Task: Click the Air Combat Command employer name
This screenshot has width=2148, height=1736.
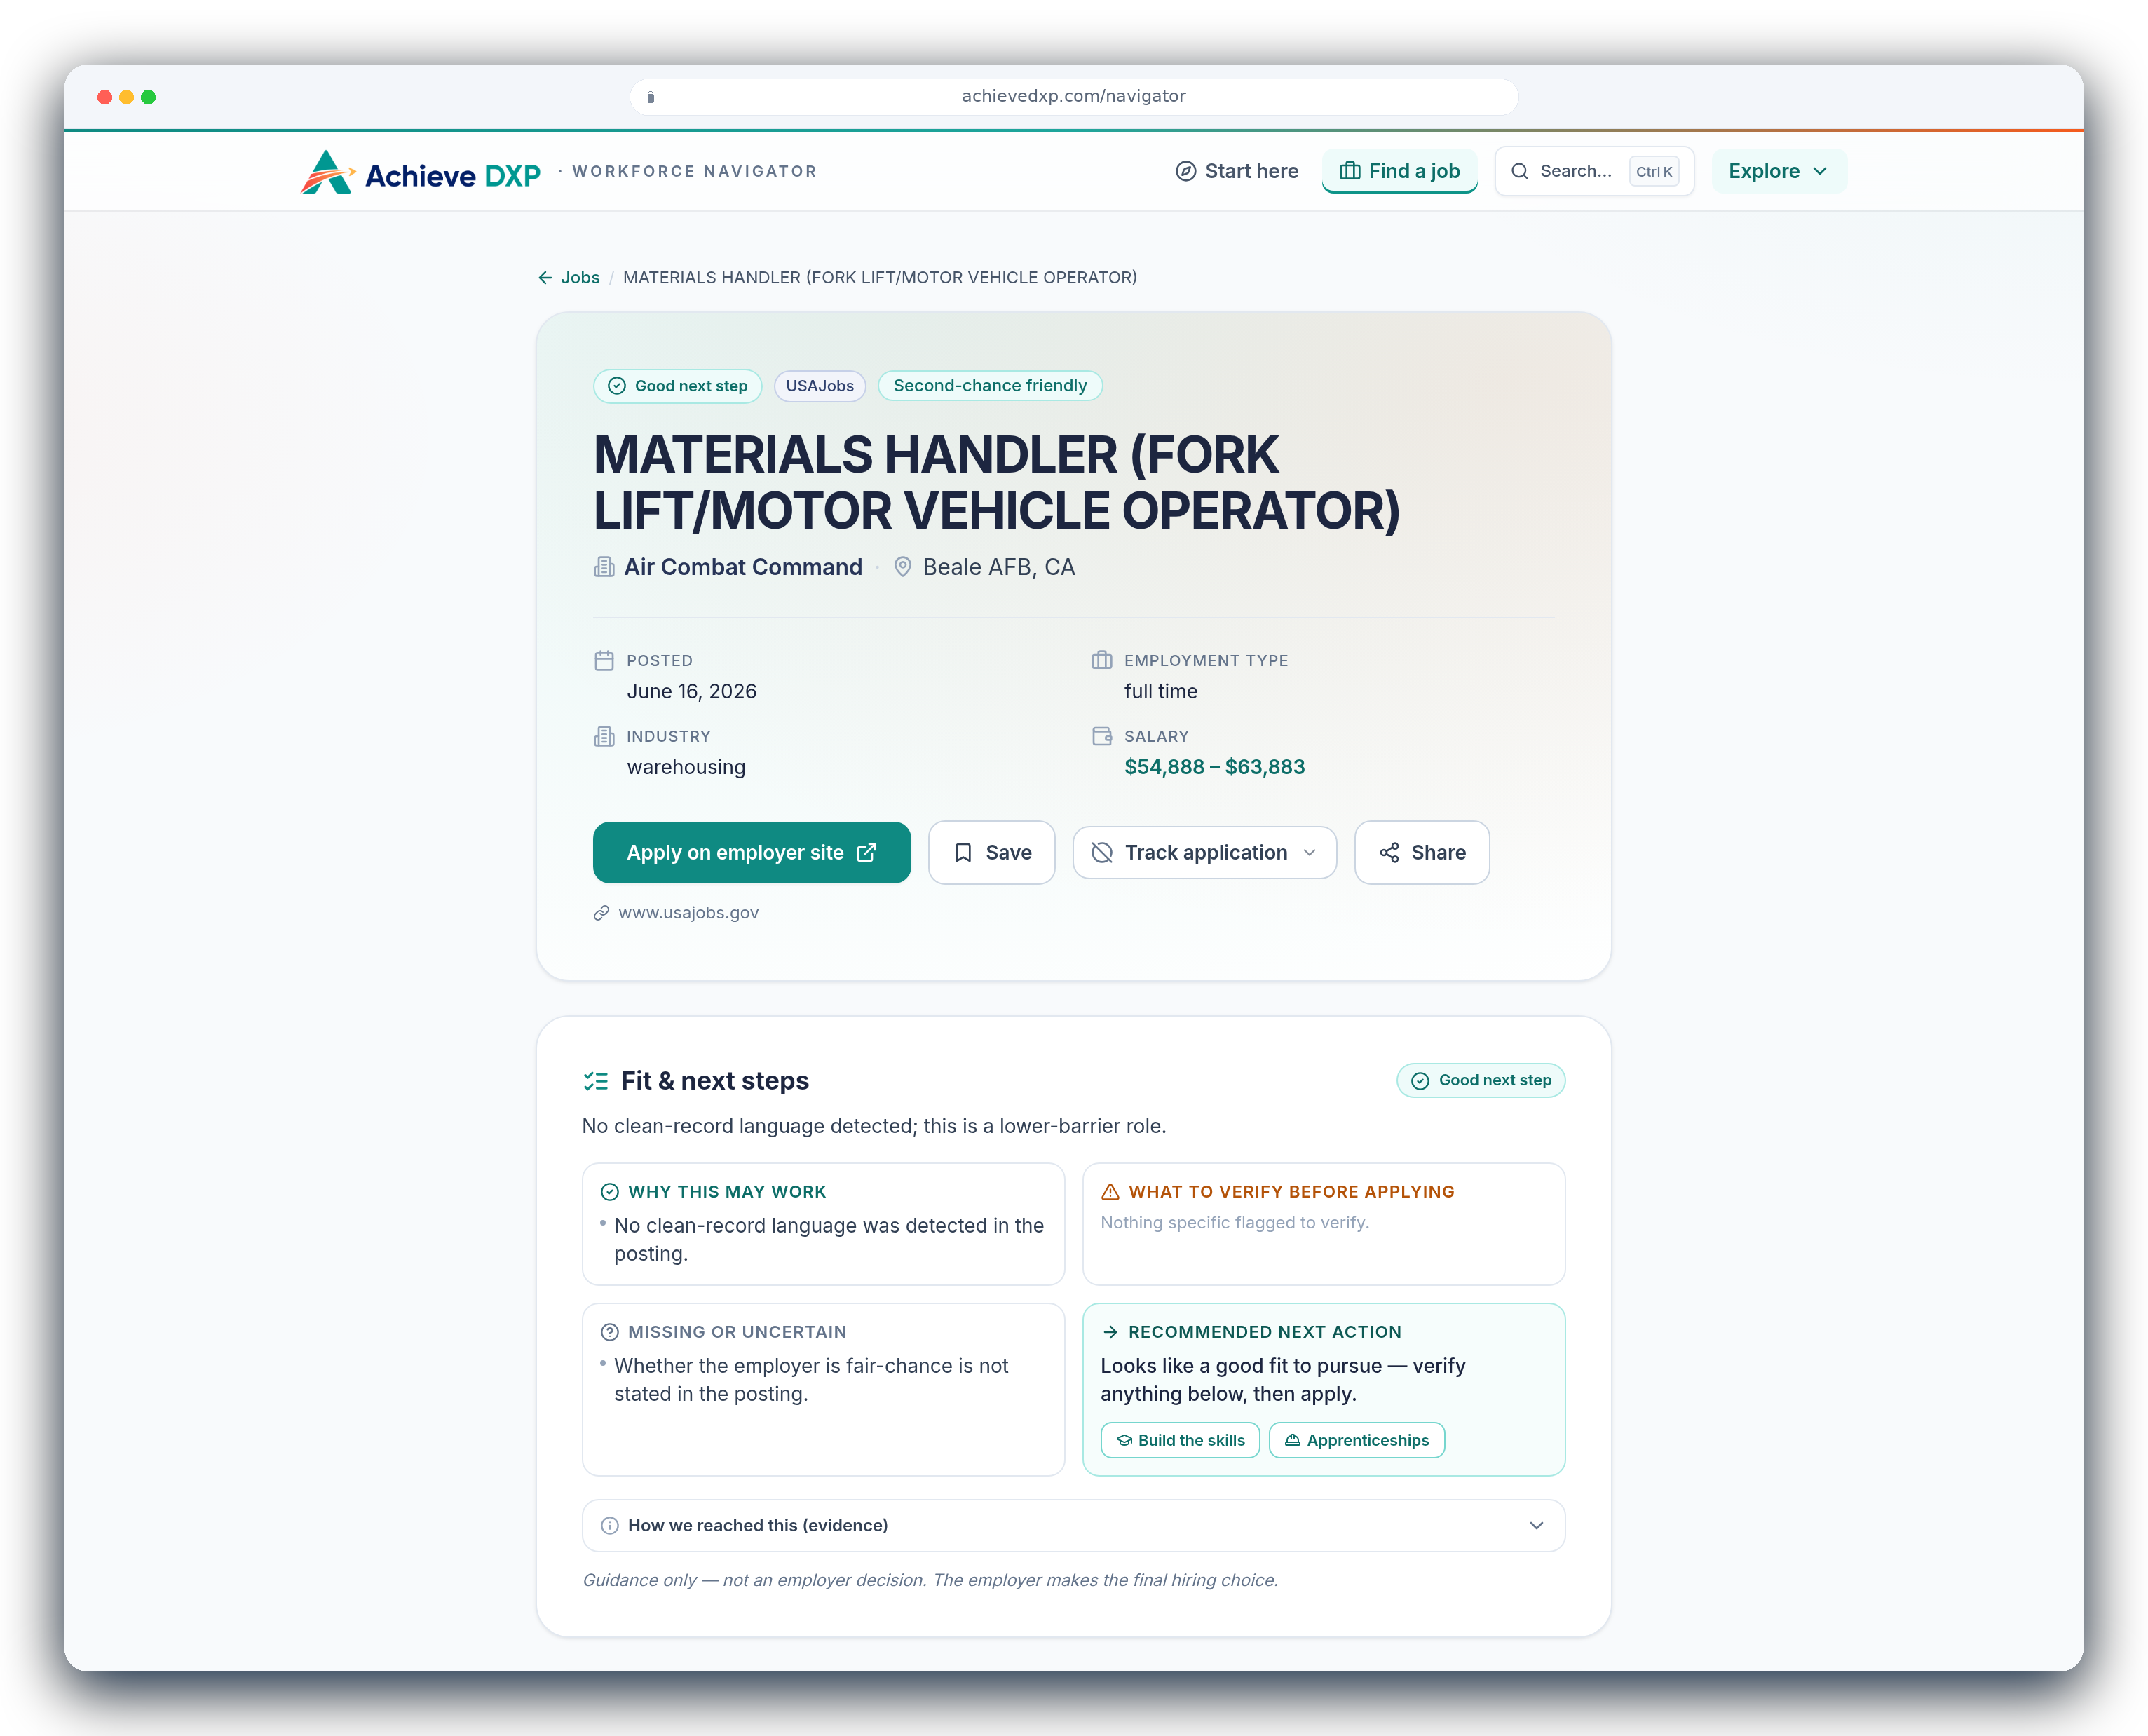Action: point(743,567)
